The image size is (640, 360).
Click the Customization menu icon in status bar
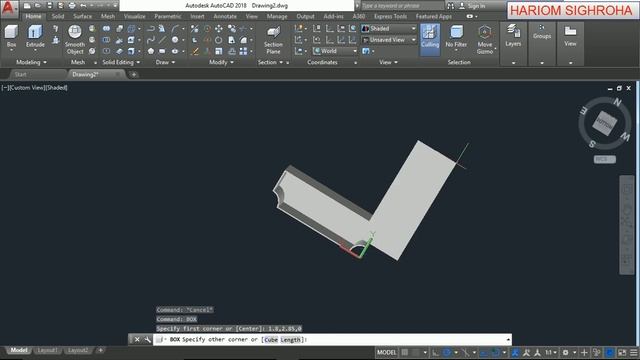(633, 352)
